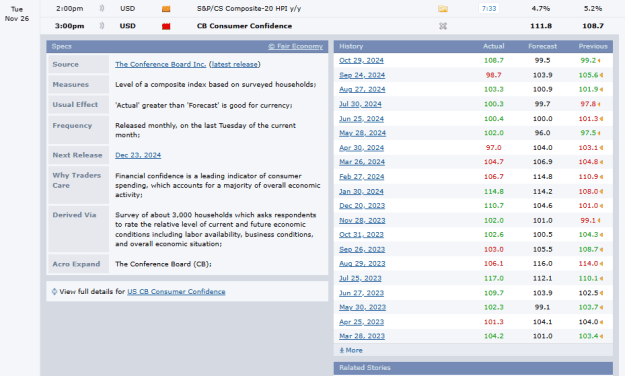Open the Jul 30, 2024 history entry
This screenshot has height=376, width=625.
(x=360, y=104)
